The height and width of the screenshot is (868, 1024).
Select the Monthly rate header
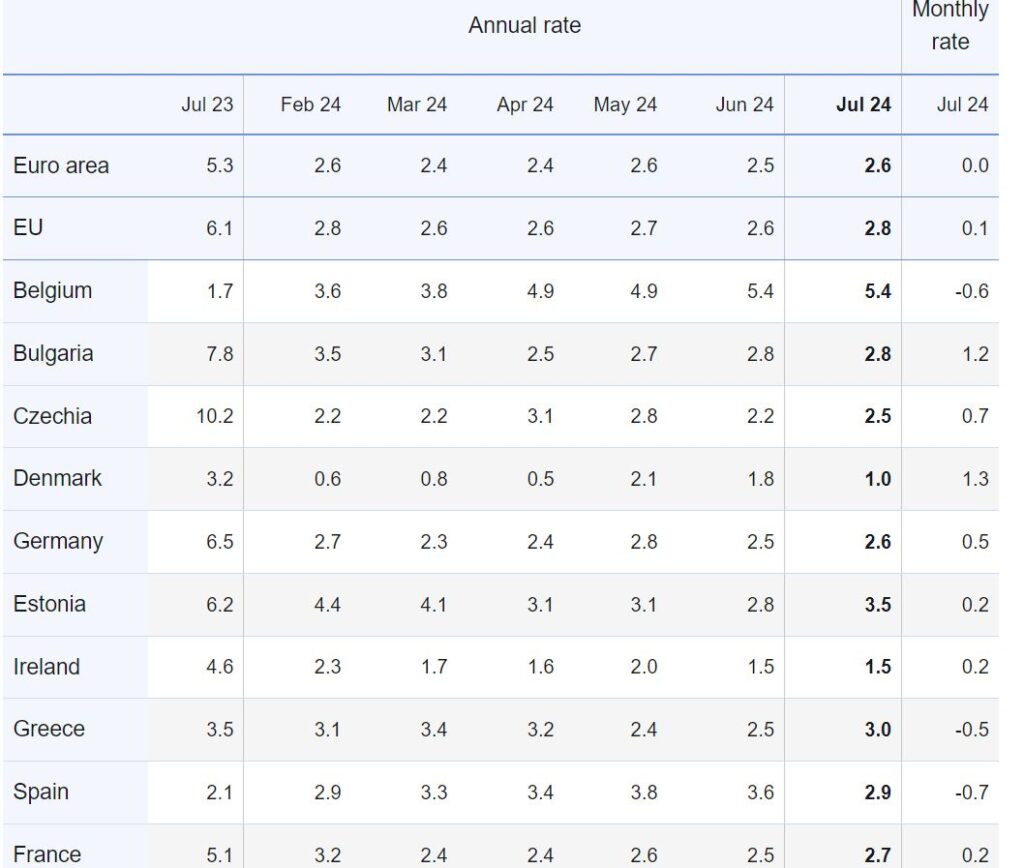[950, 25]
